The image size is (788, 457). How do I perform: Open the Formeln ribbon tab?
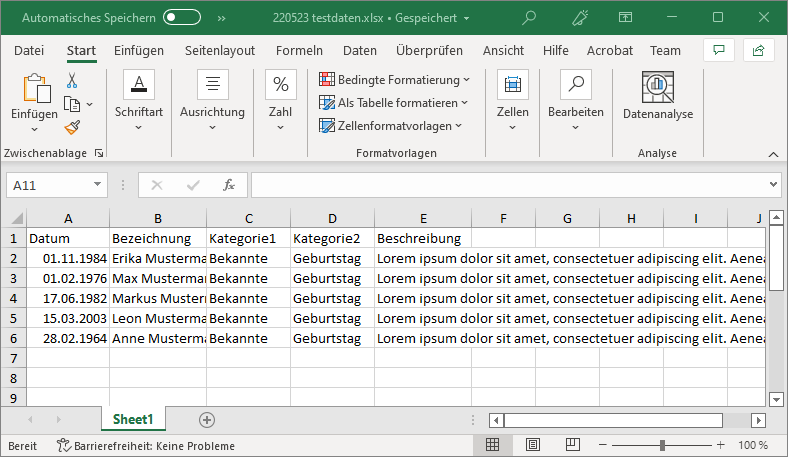click(299, 50)
